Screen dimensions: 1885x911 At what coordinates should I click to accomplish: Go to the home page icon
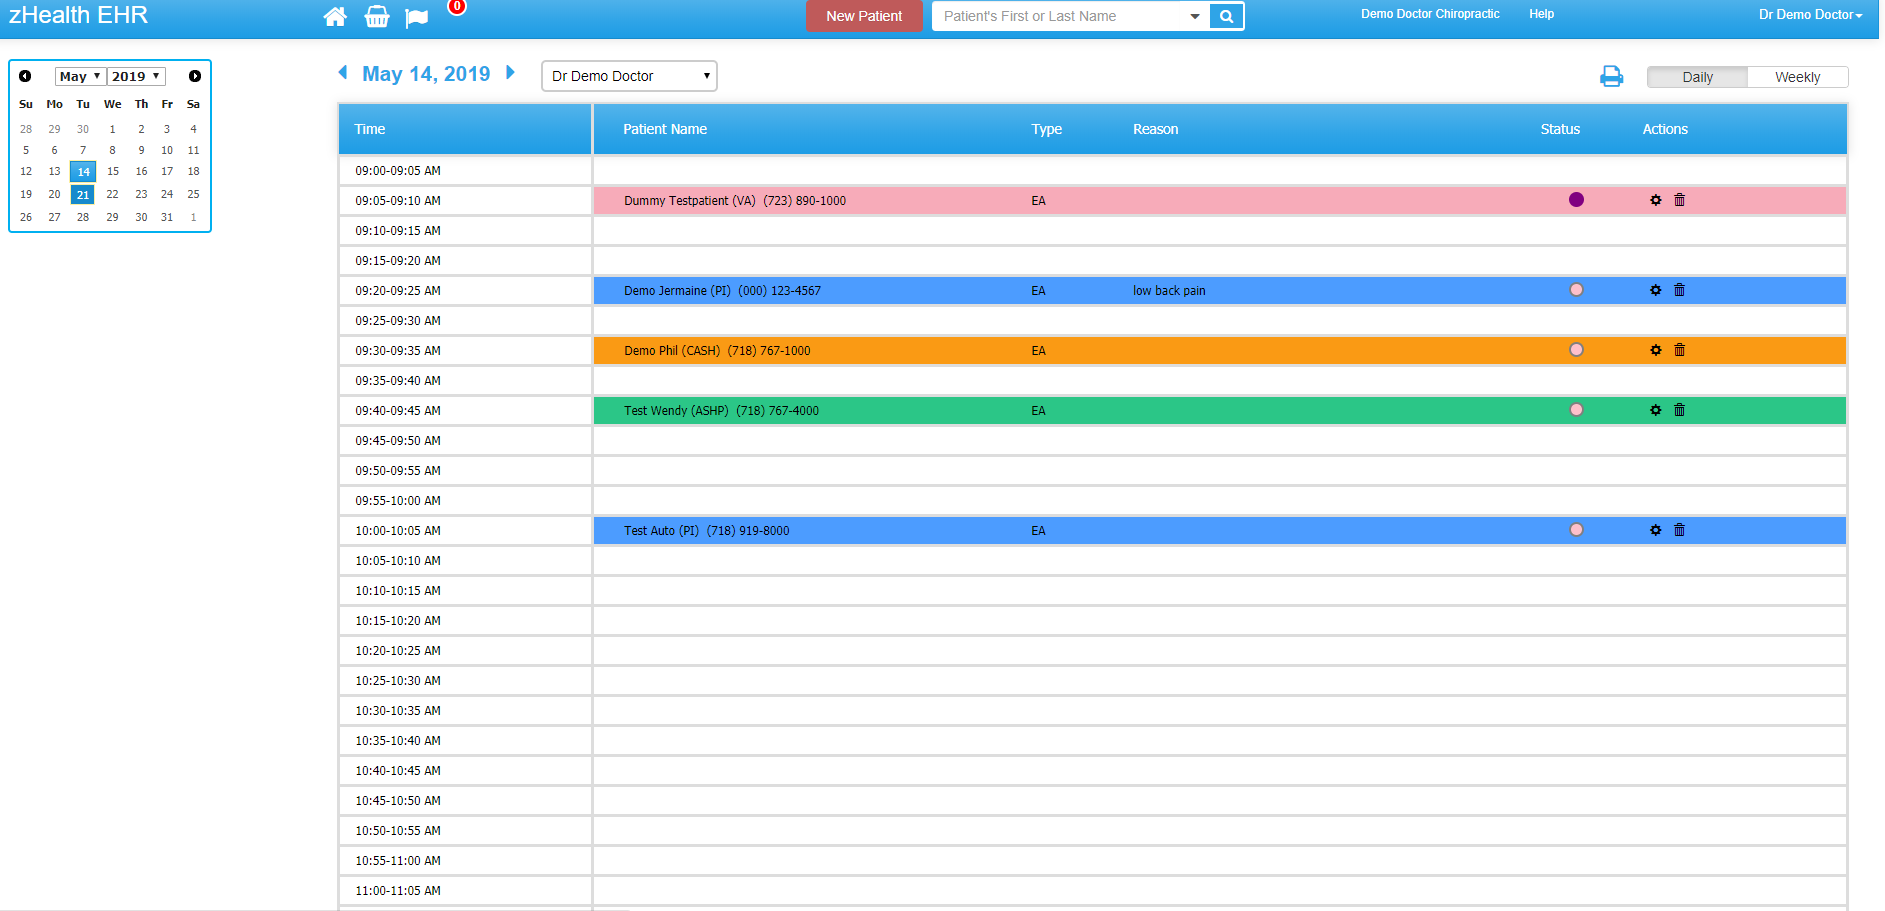335,16
